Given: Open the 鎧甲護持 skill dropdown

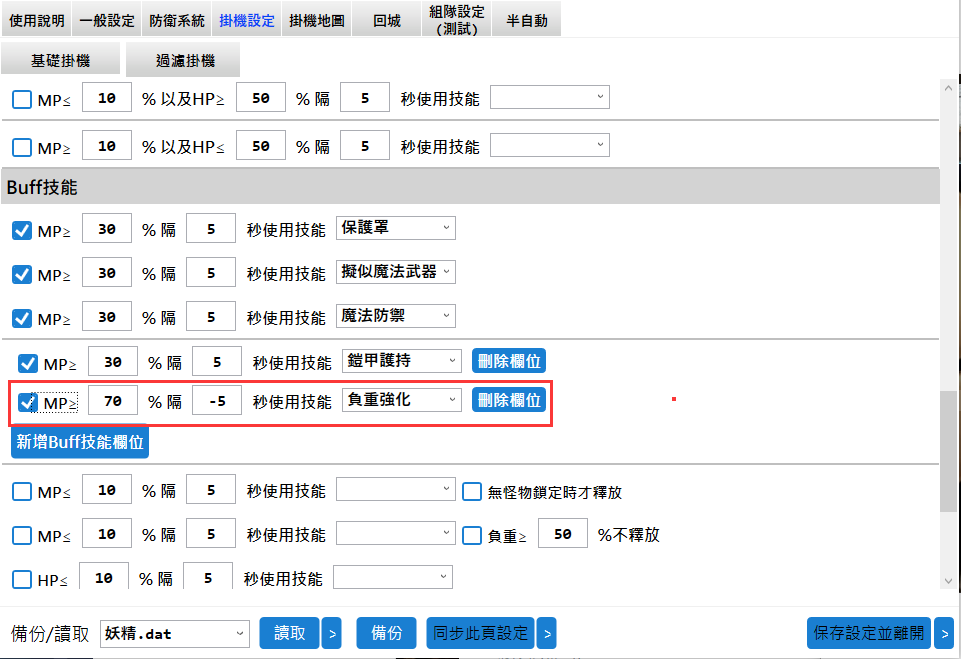Looking at the screenshot, I should 401,360.
